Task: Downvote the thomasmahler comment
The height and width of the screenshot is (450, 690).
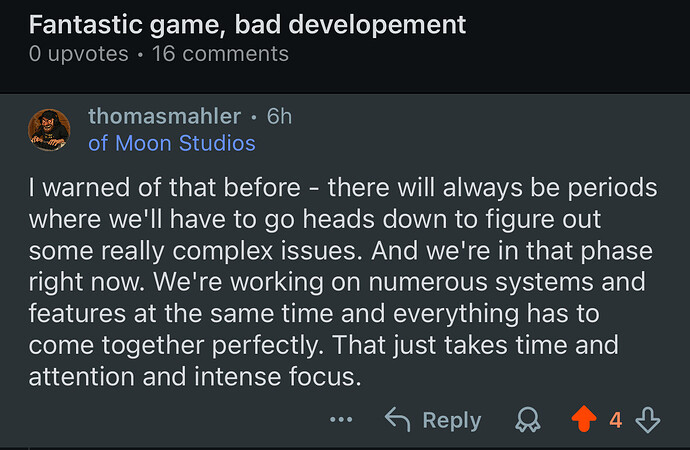Action: click(649, 420)
